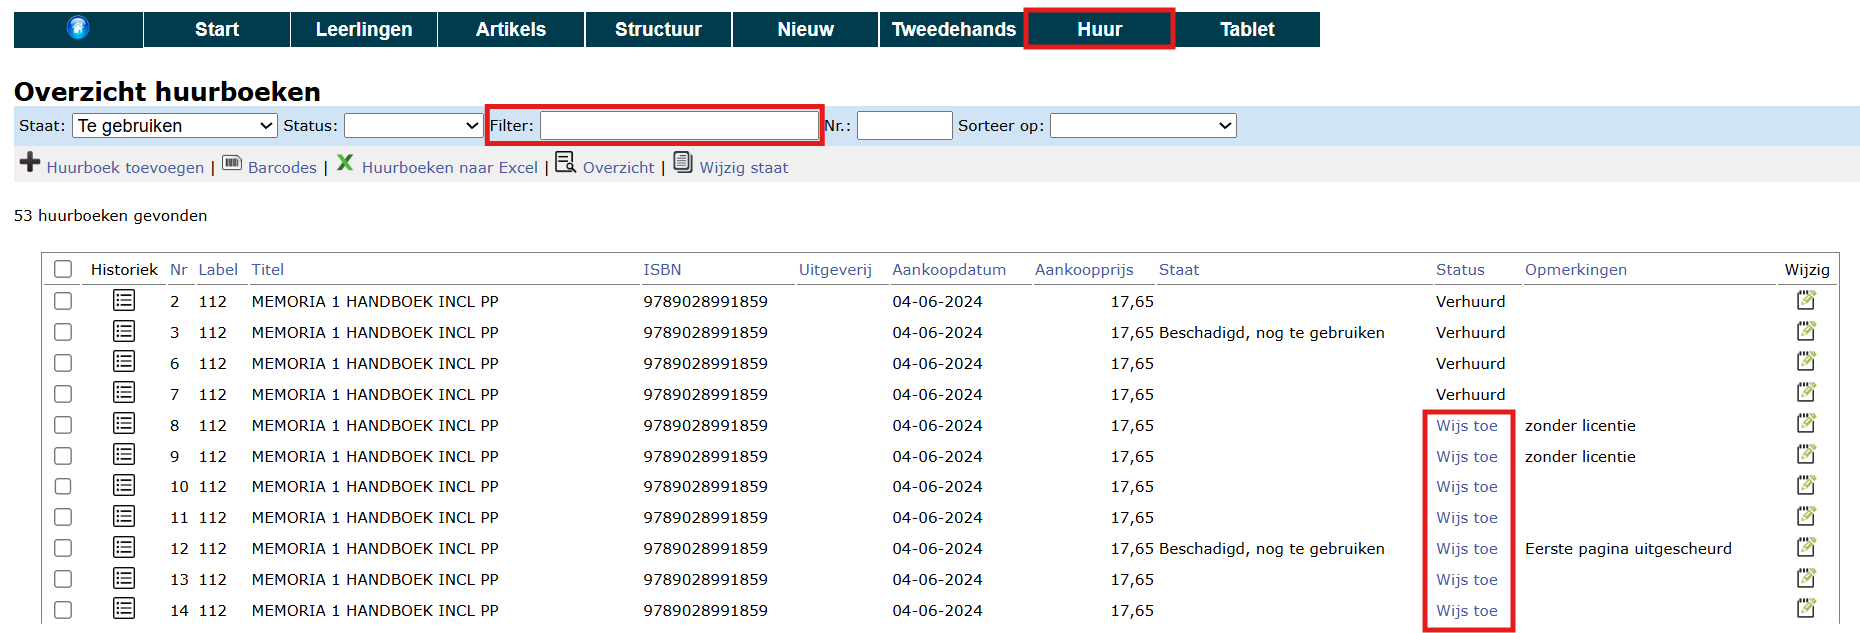Click Huurboeken naar Excel link
This screenshot has height=633, width=1860.
[x=450, y=168]
